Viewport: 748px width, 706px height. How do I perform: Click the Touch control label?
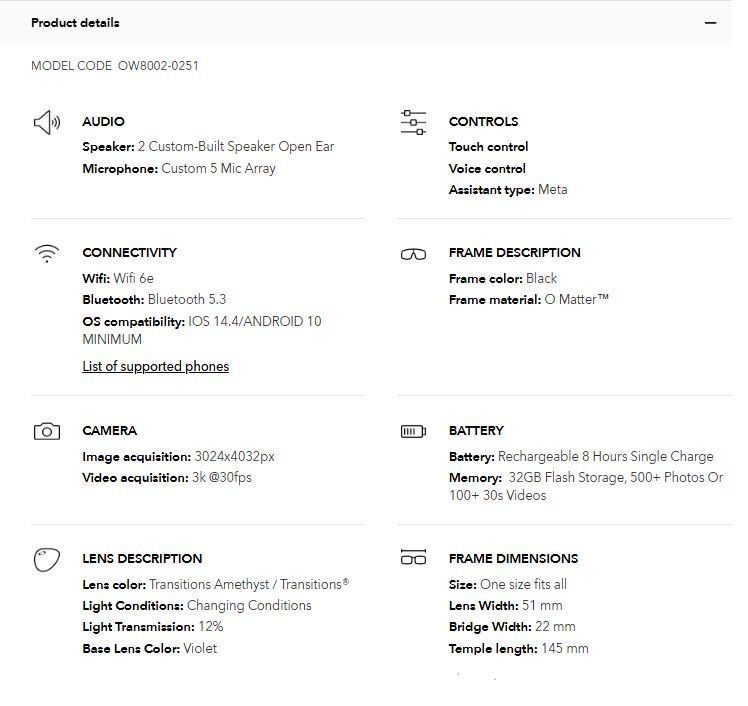point(488,147)
